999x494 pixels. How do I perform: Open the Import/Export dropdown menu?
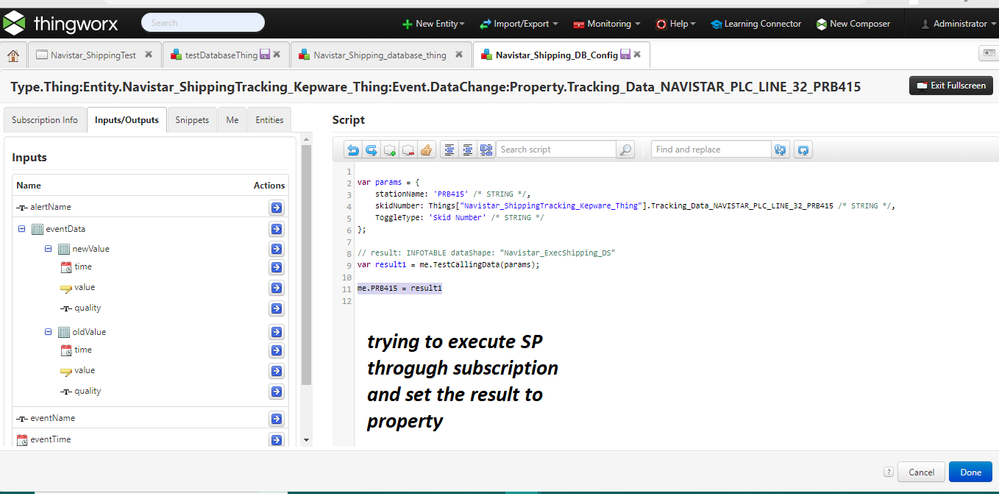tap(518, 24)
